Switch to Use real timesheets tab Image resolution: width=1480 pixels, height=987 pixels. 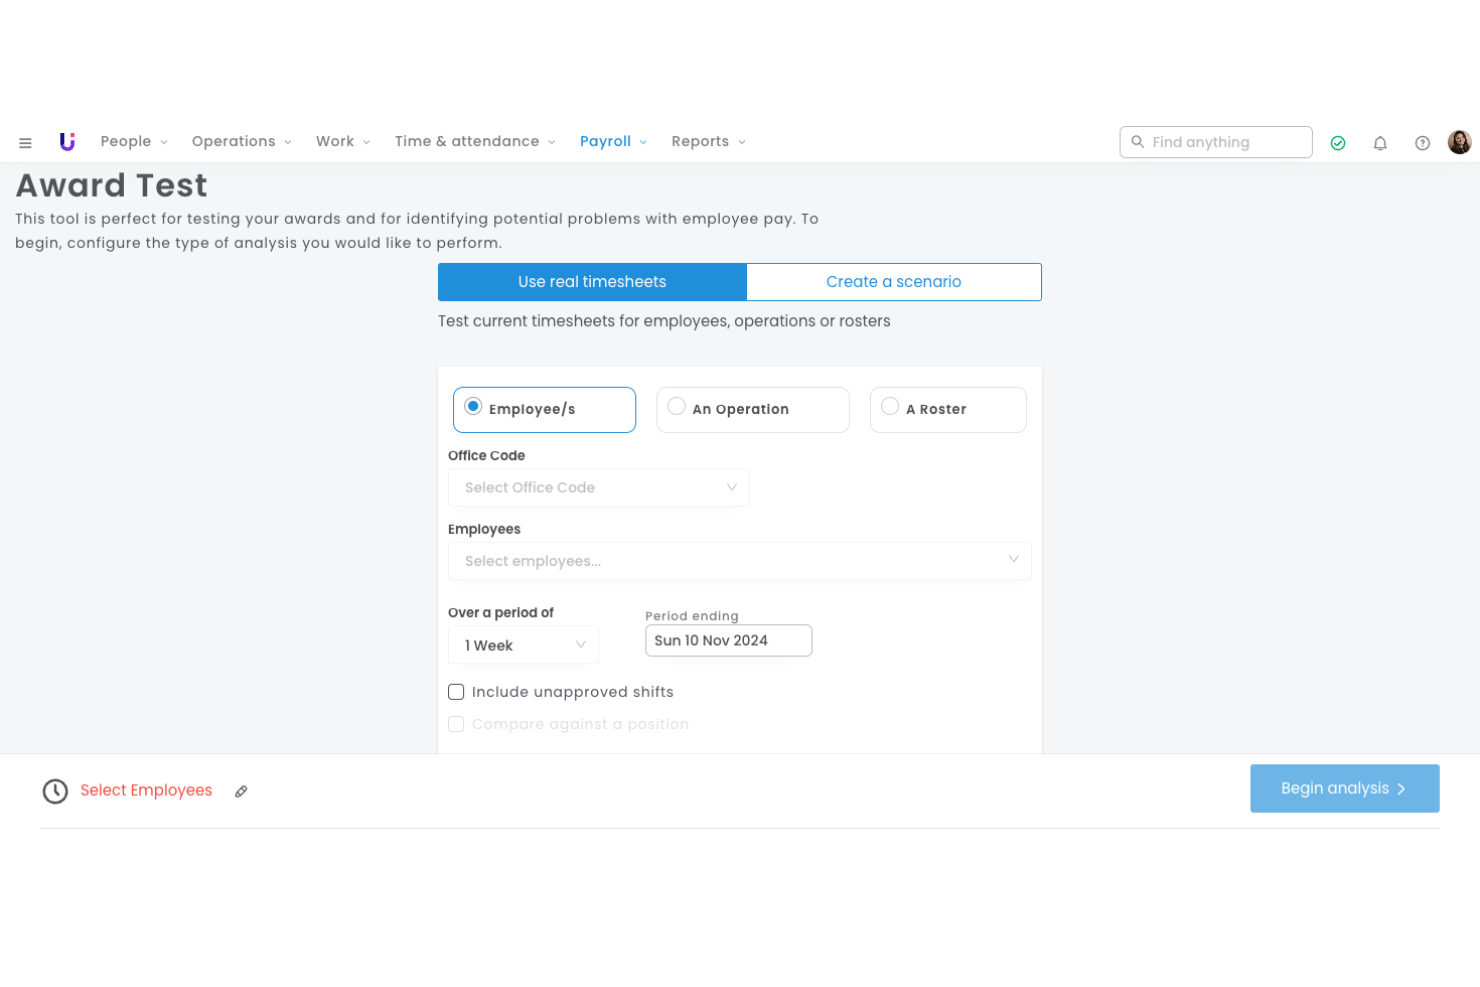(592, 282)
